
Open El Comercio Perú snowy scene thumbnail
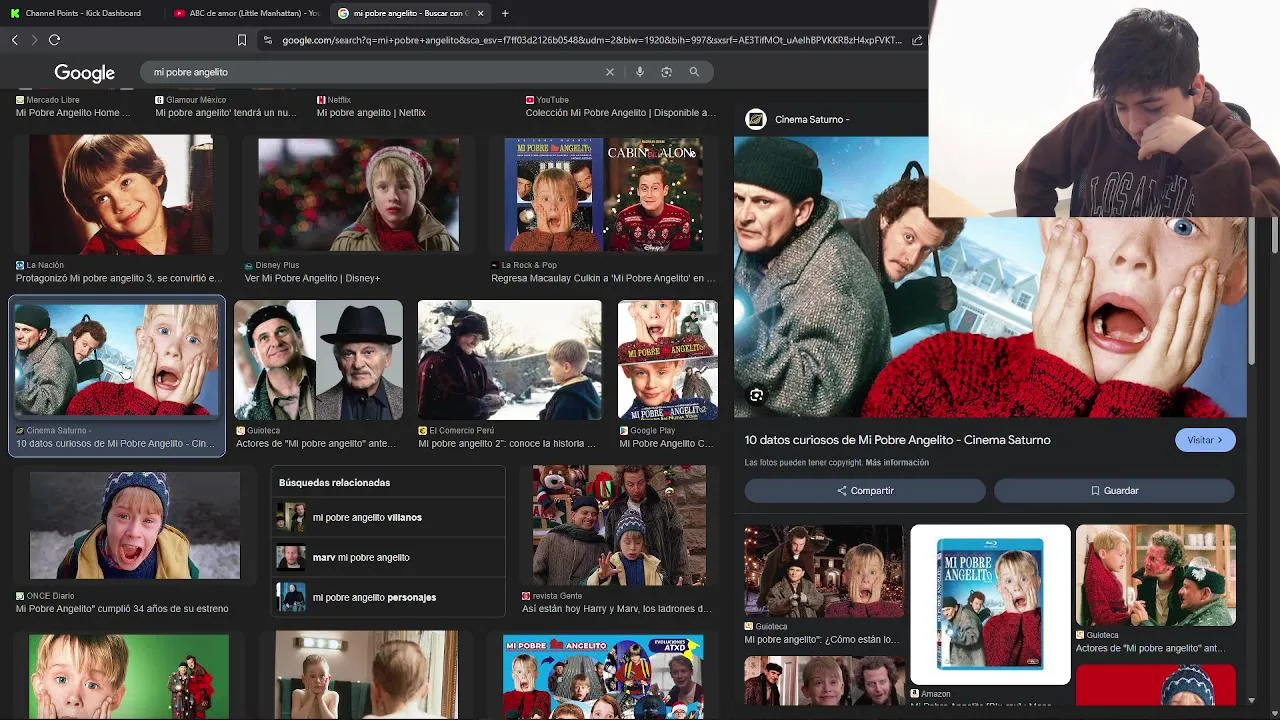pos(510,360)
